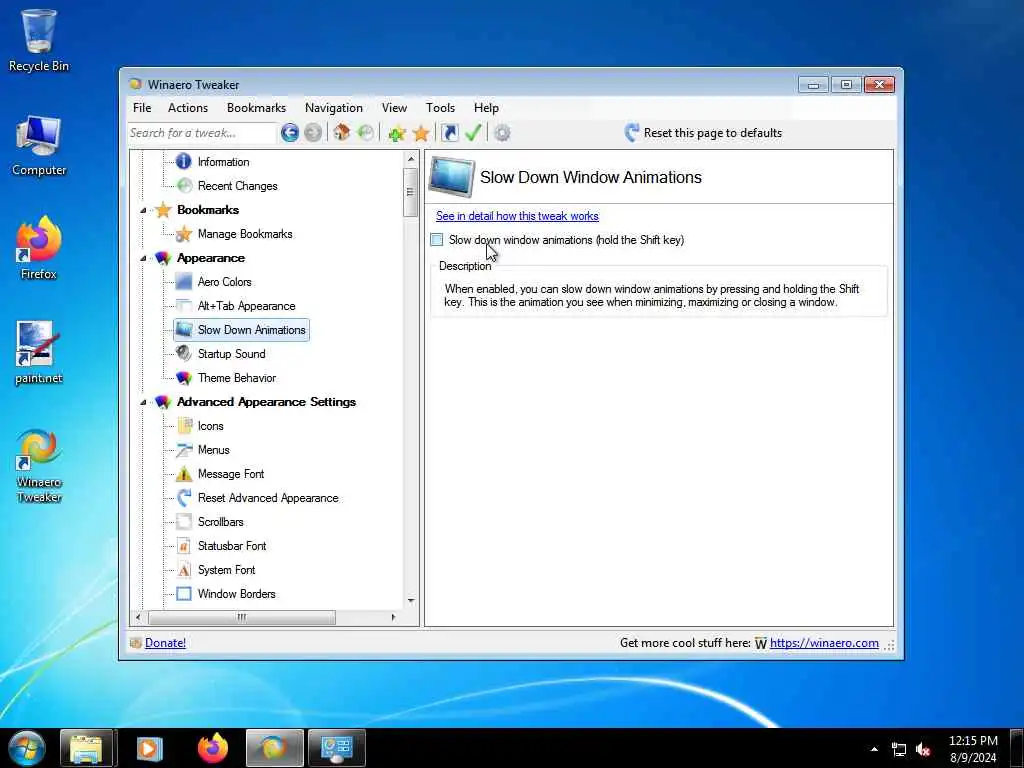The width and height of the screenshot is (1024, 768).
Task: Click the tree's horizontal scrollbar thumb
Action: (242, 617)
